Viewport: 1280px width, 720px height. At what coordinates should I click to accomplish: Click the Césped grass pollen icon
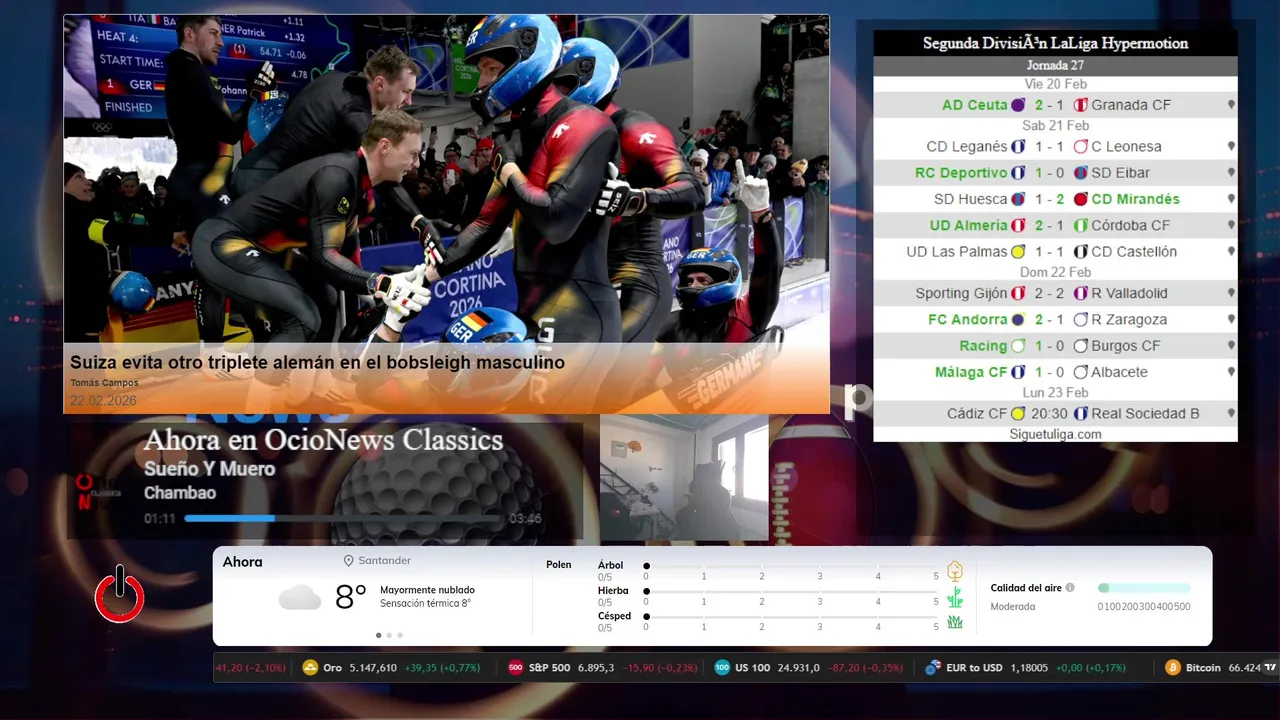coord(955,622)
